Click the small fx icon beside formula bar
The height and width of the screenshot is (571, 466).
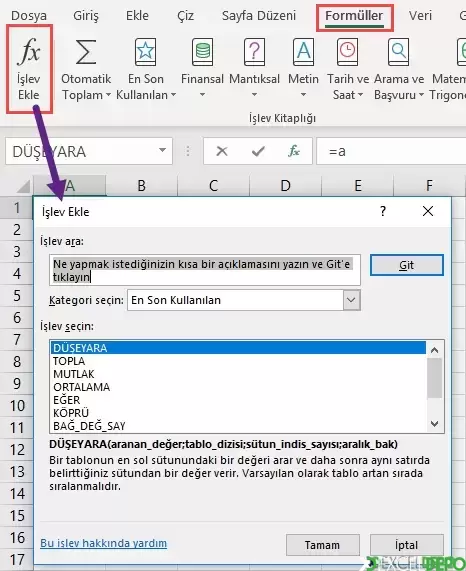294,151
